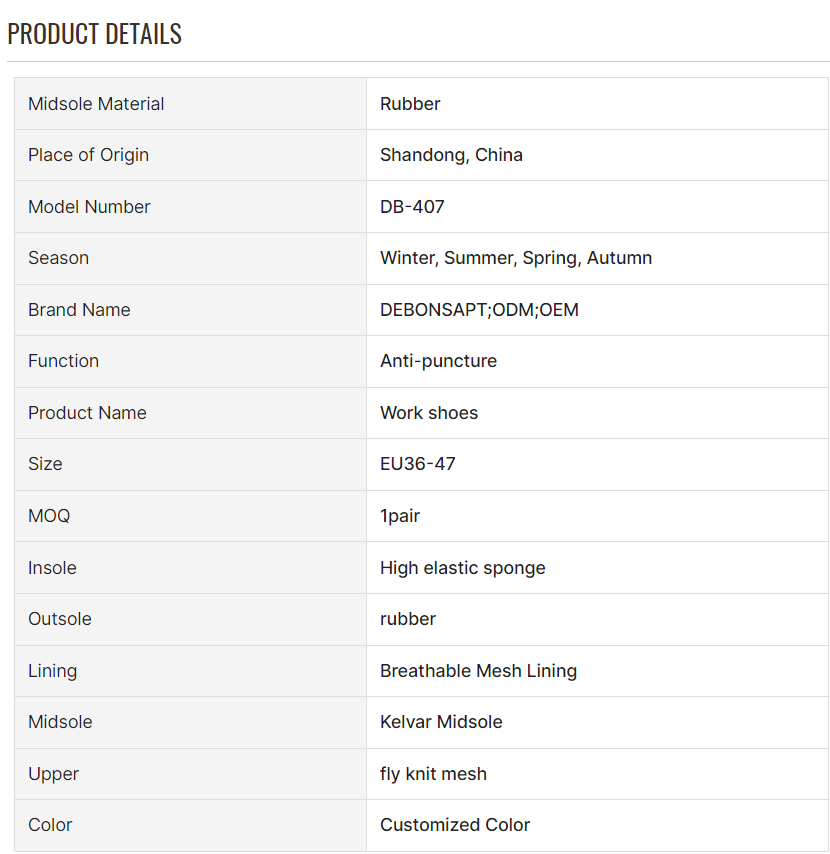Click the Anti-puncture function value
Viewport: 830px width, 854px height.
[x=438, y=361]
